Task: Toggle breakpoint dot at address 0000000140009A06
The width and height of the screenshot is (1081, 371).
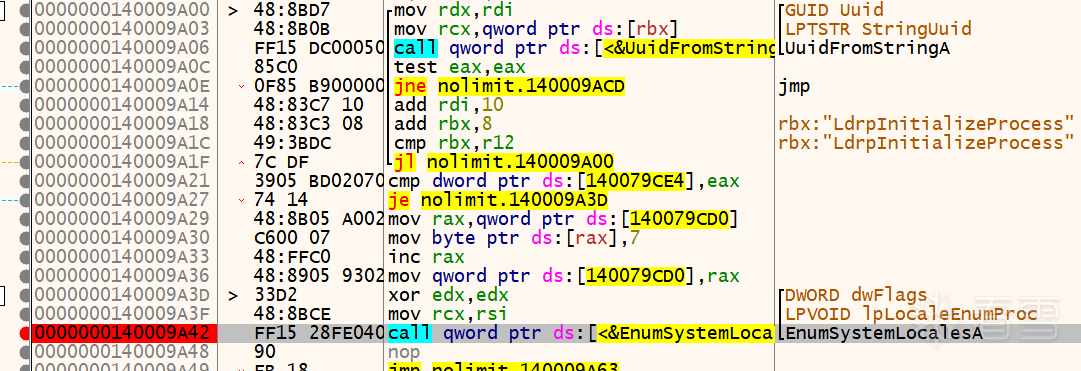Action: (26, 48)
